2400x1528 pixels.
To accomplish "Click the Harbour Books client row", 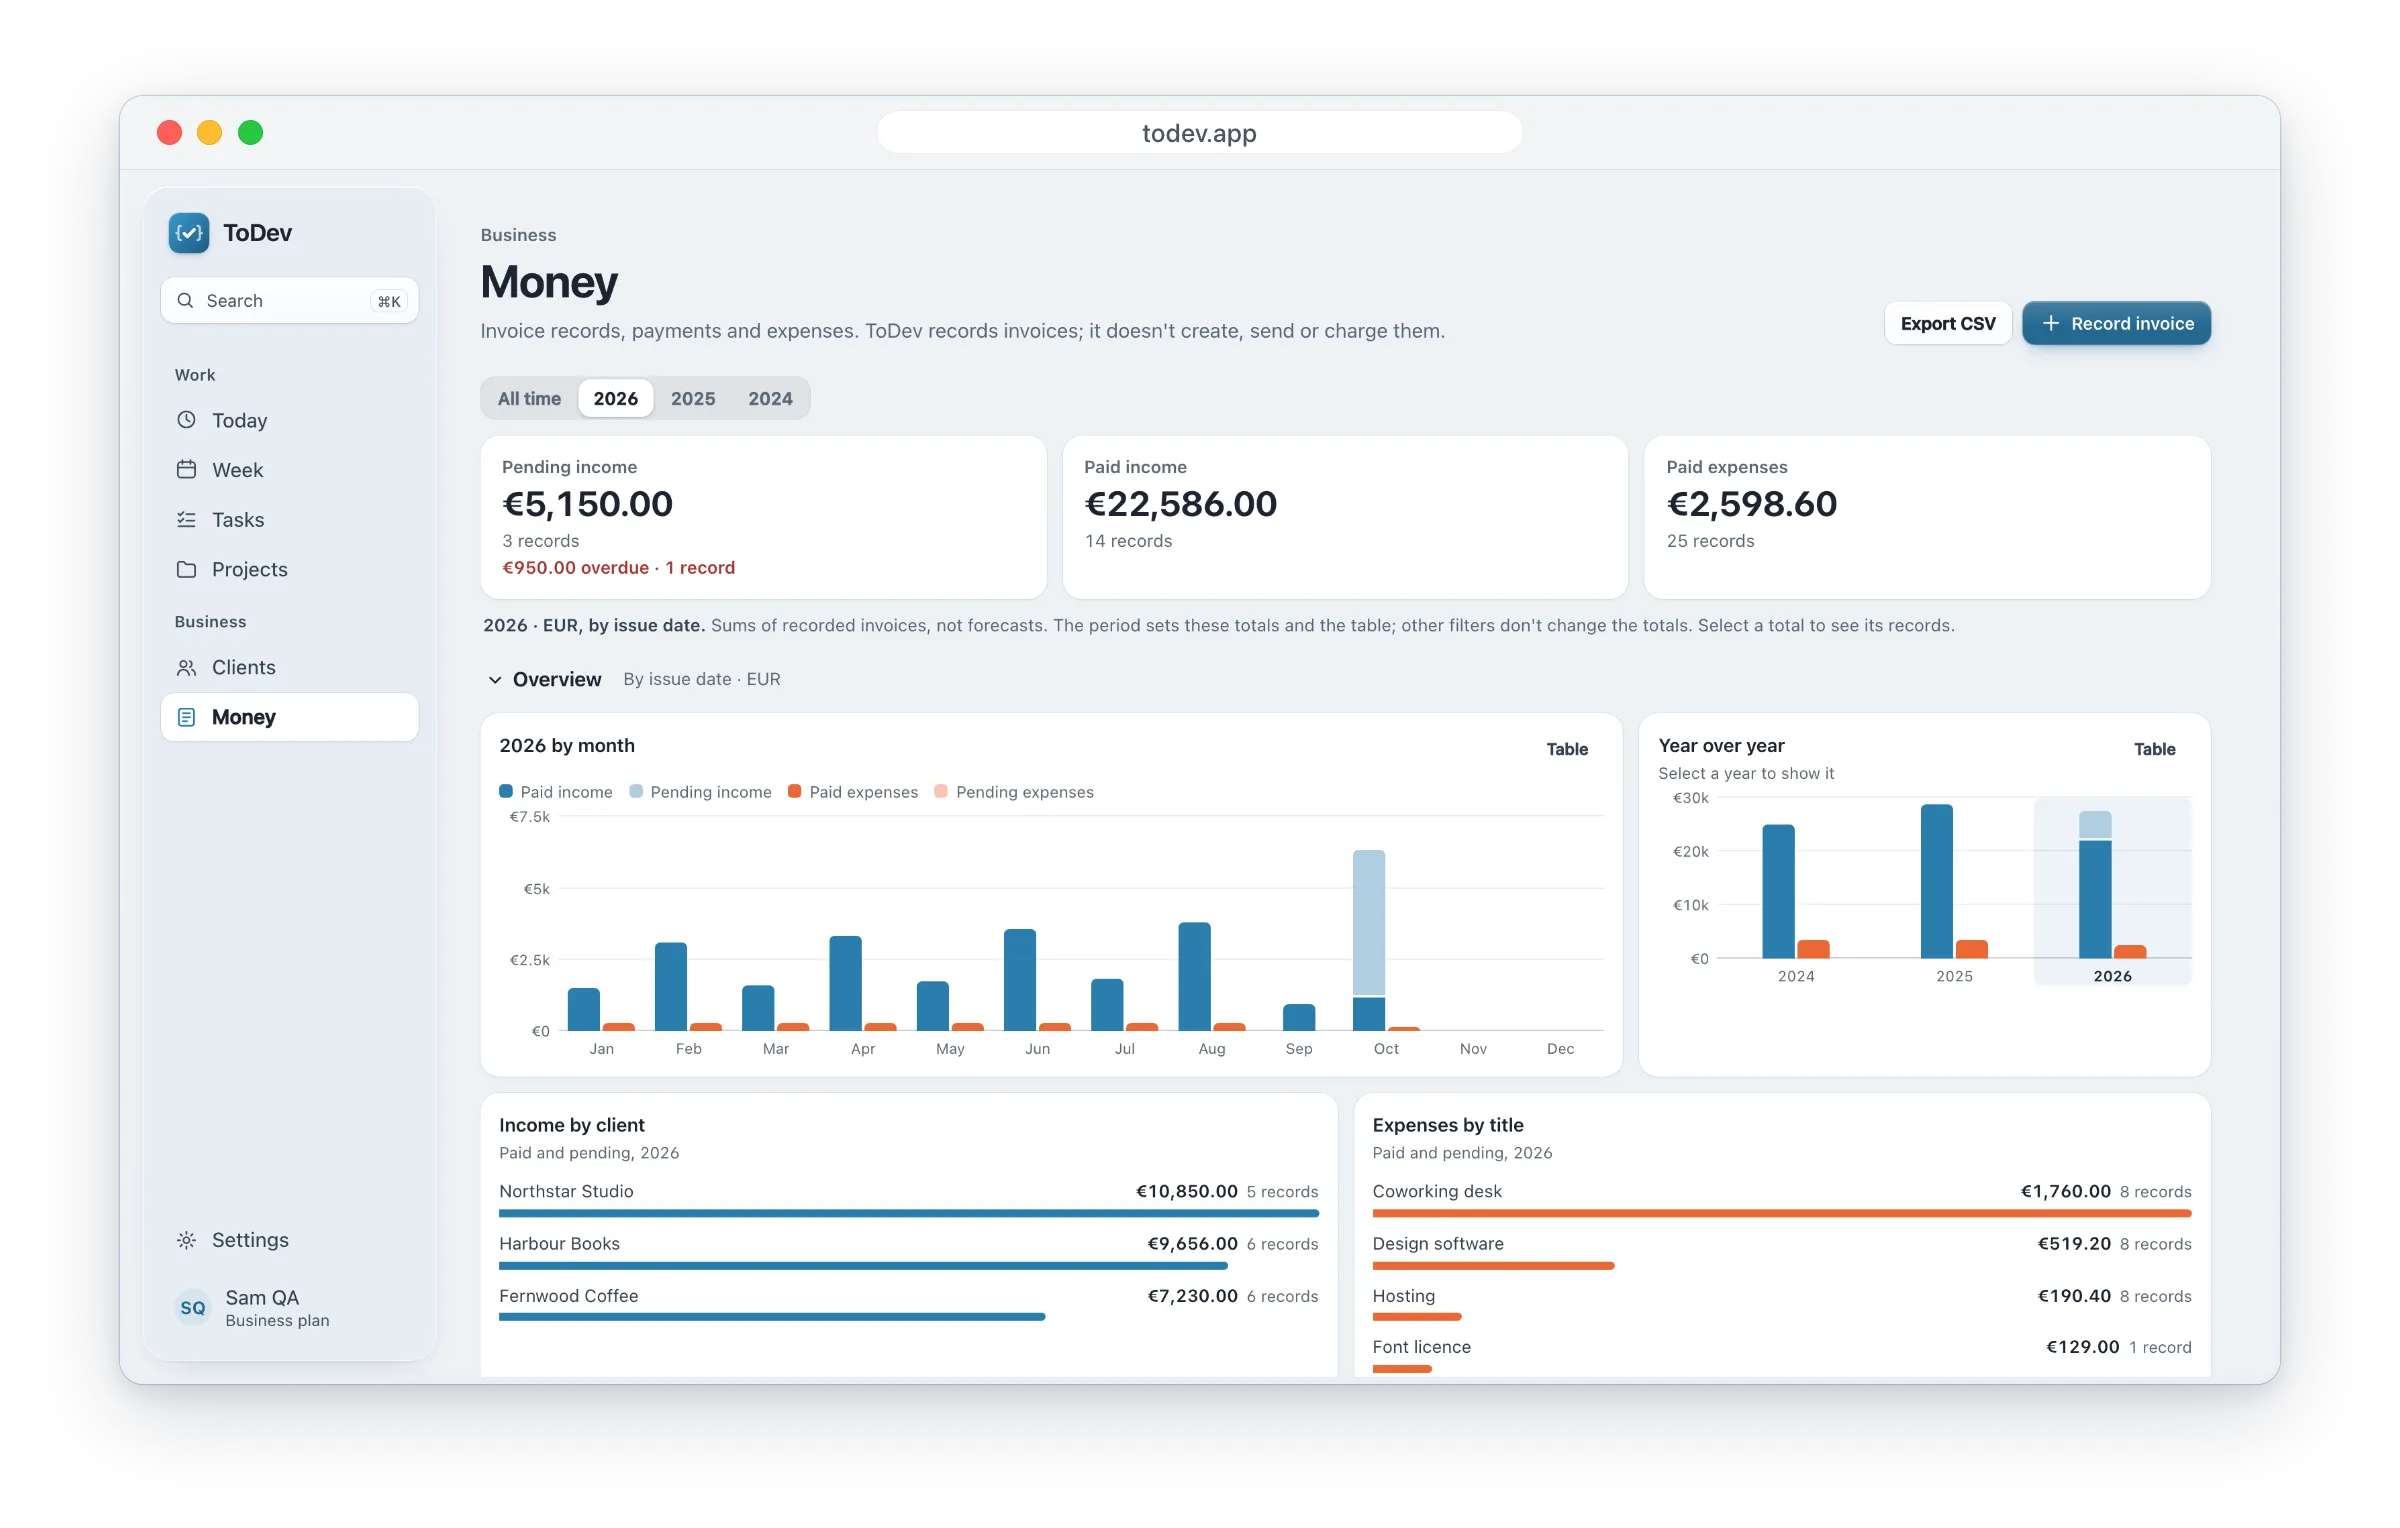I will pyautogui.click(x=908, y=1251).
